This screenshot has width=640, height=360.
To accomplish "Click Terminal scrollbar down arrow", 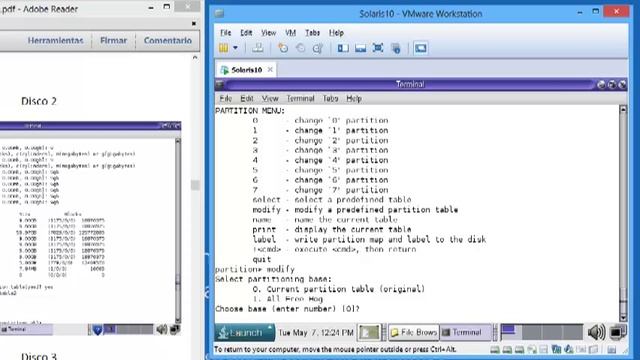I will (x=623, y=318).
